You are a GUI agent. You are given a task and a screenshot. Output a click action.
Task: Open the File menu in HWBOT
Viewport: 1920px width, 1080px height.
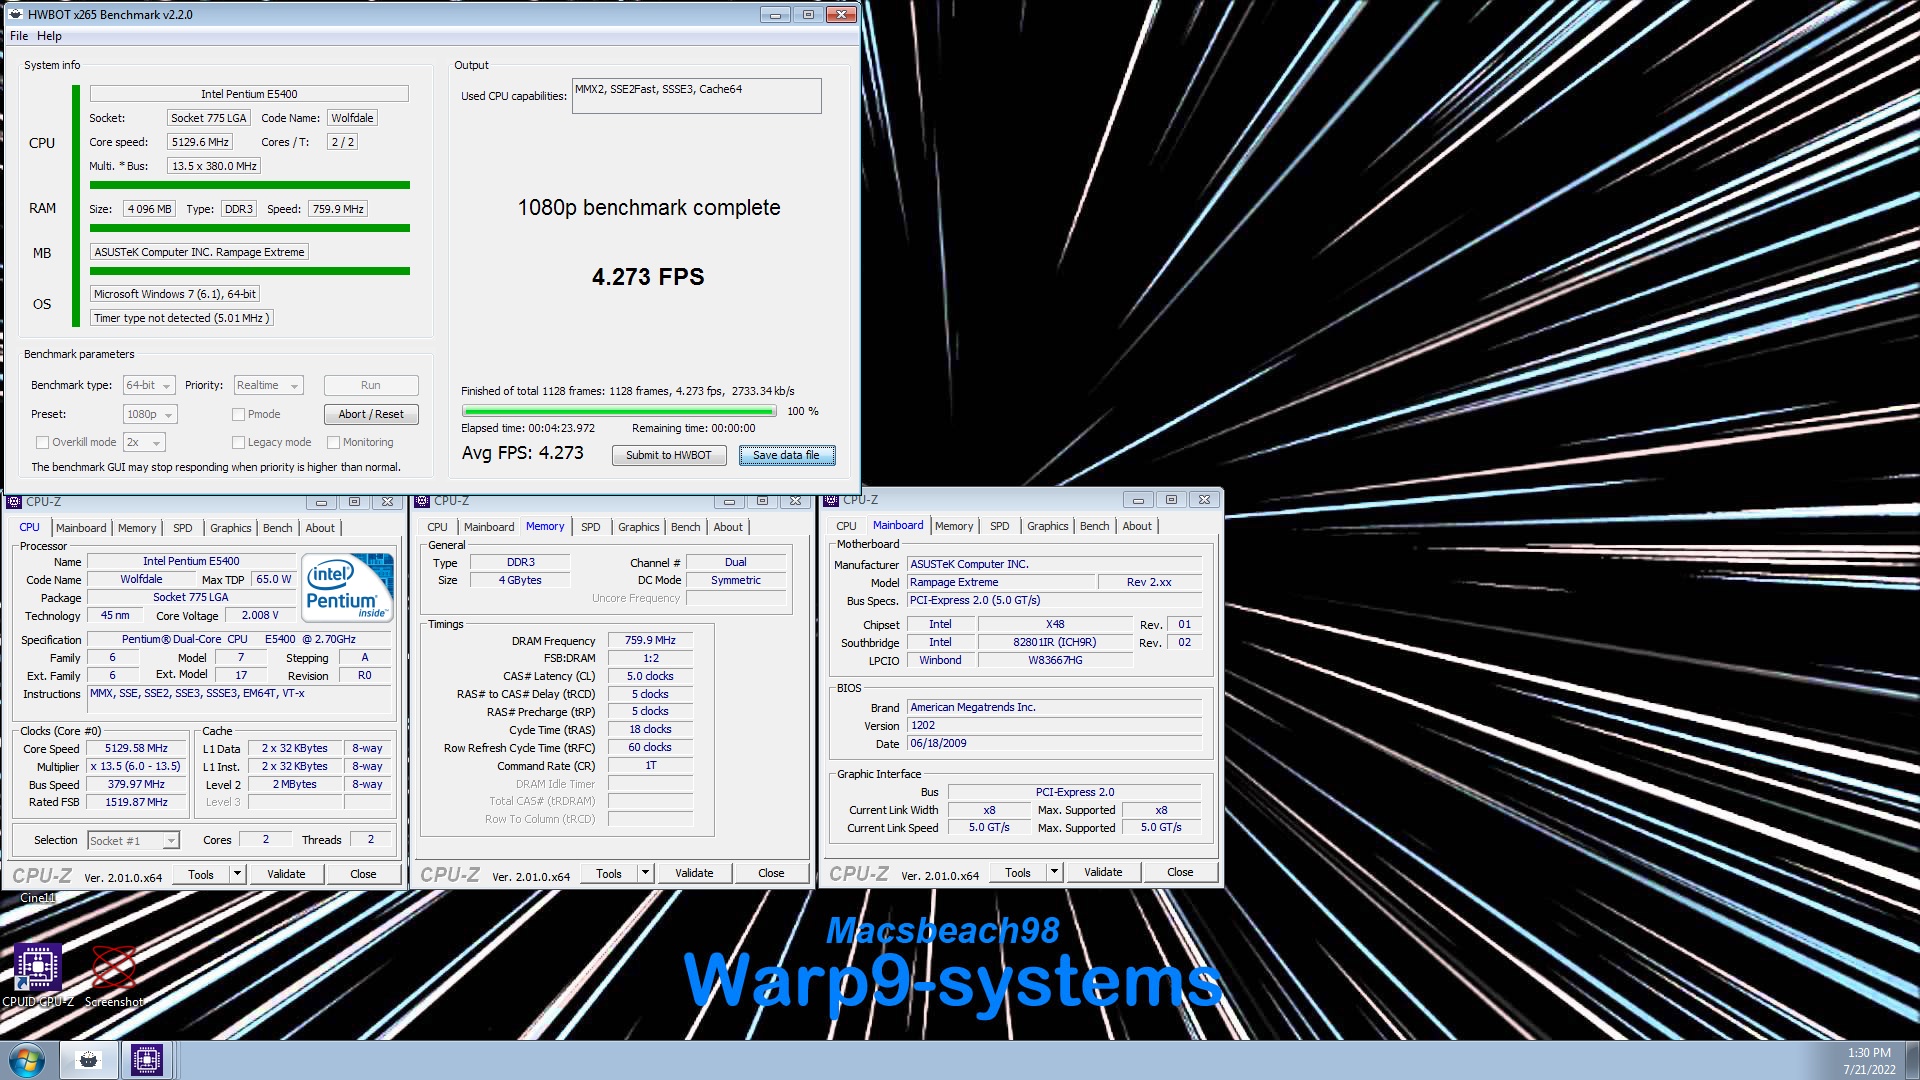pyautogui.click(x=19, y=36)
